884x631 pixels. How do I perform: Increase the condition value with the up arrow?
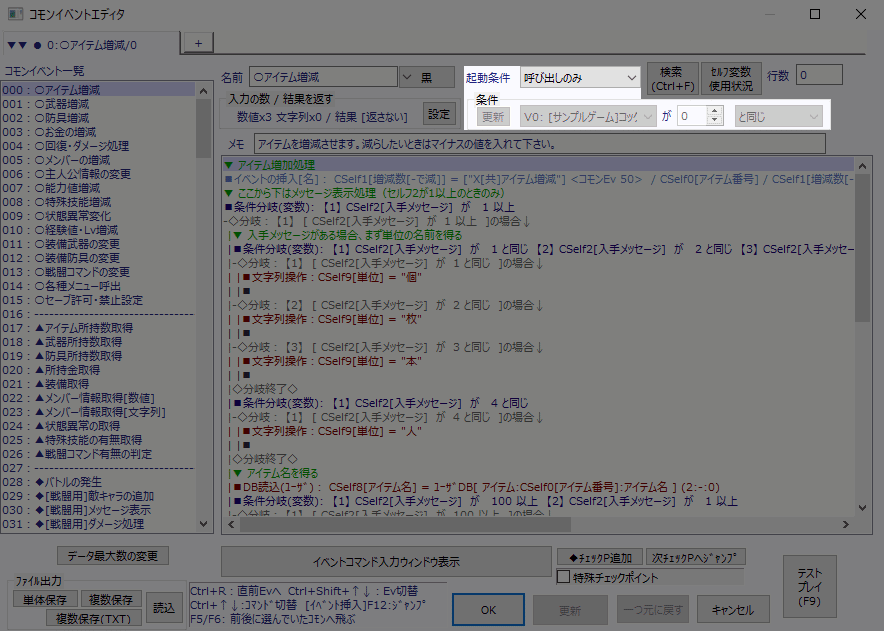tap(715, 111)
